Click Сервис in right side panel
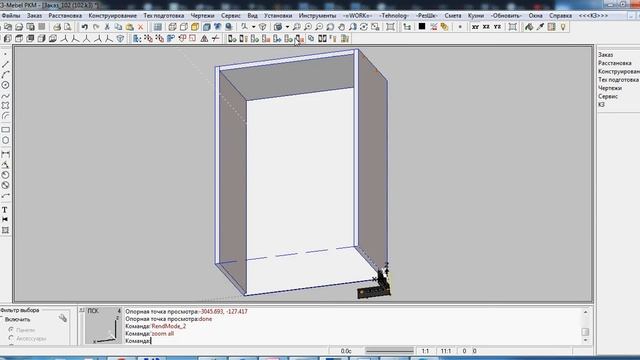The height and width of the screenshot is (360, 640). tap(608, 96)
